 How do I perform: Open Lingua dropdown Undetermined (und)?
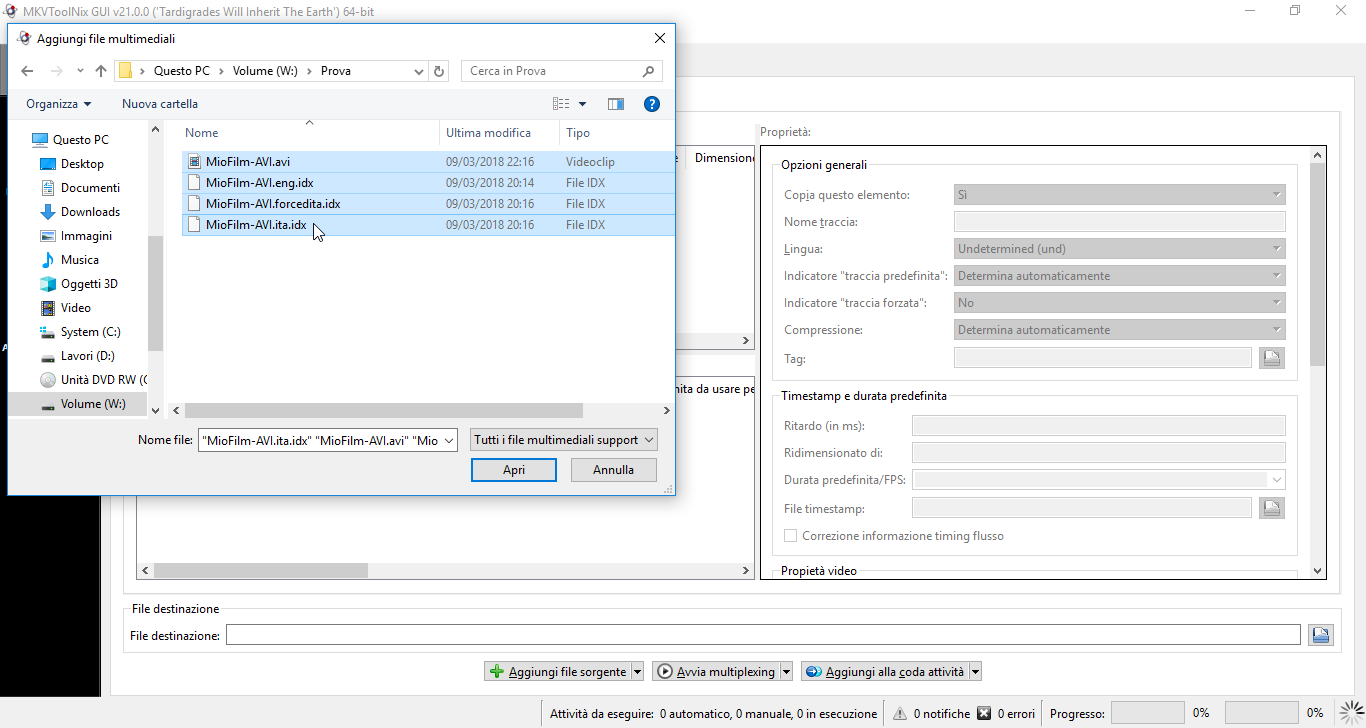tap(1120, 249)
